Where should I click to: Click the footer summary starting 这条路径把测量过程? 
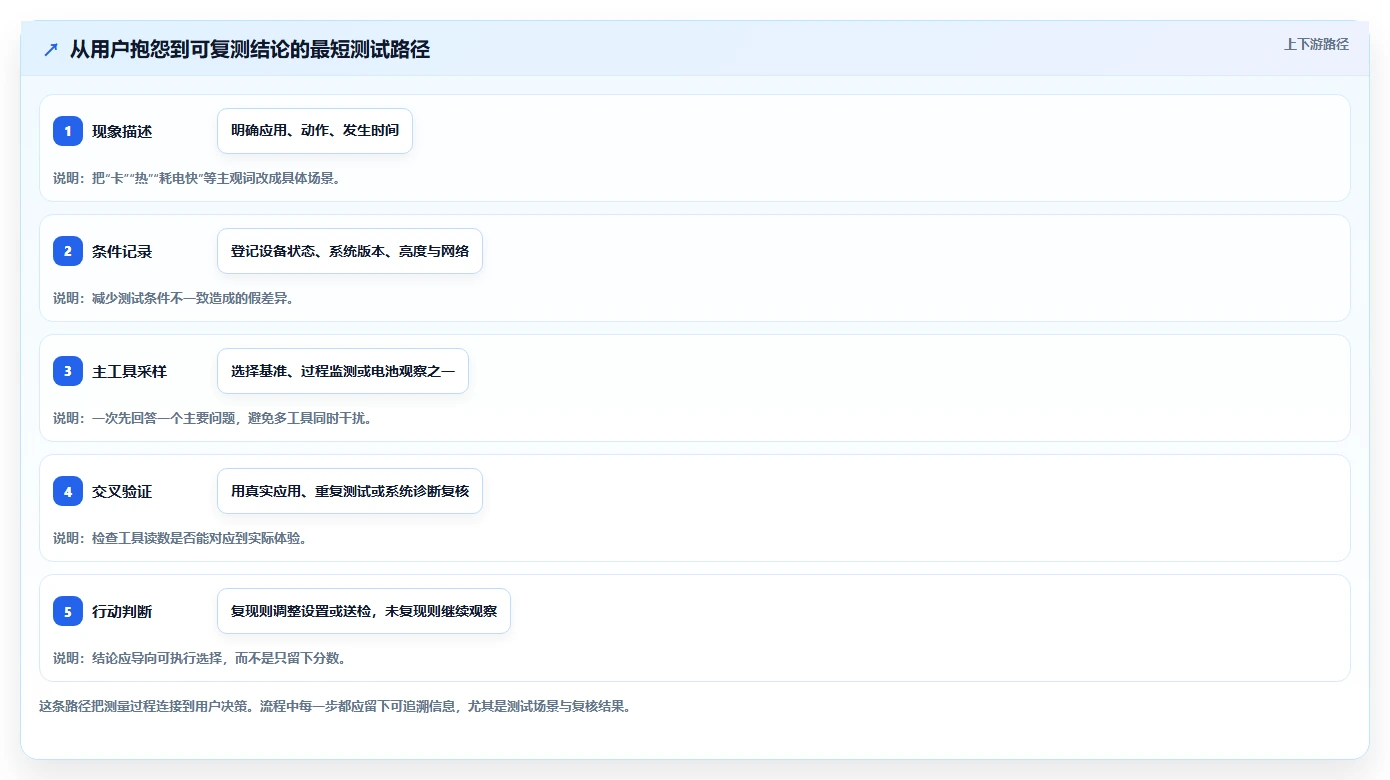(335, 706)
